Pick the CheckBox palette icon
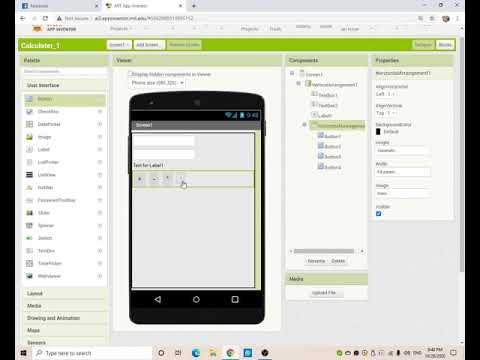Image resolution: width=480 pixels, height=360 pixels. click(x=29, y=111)
